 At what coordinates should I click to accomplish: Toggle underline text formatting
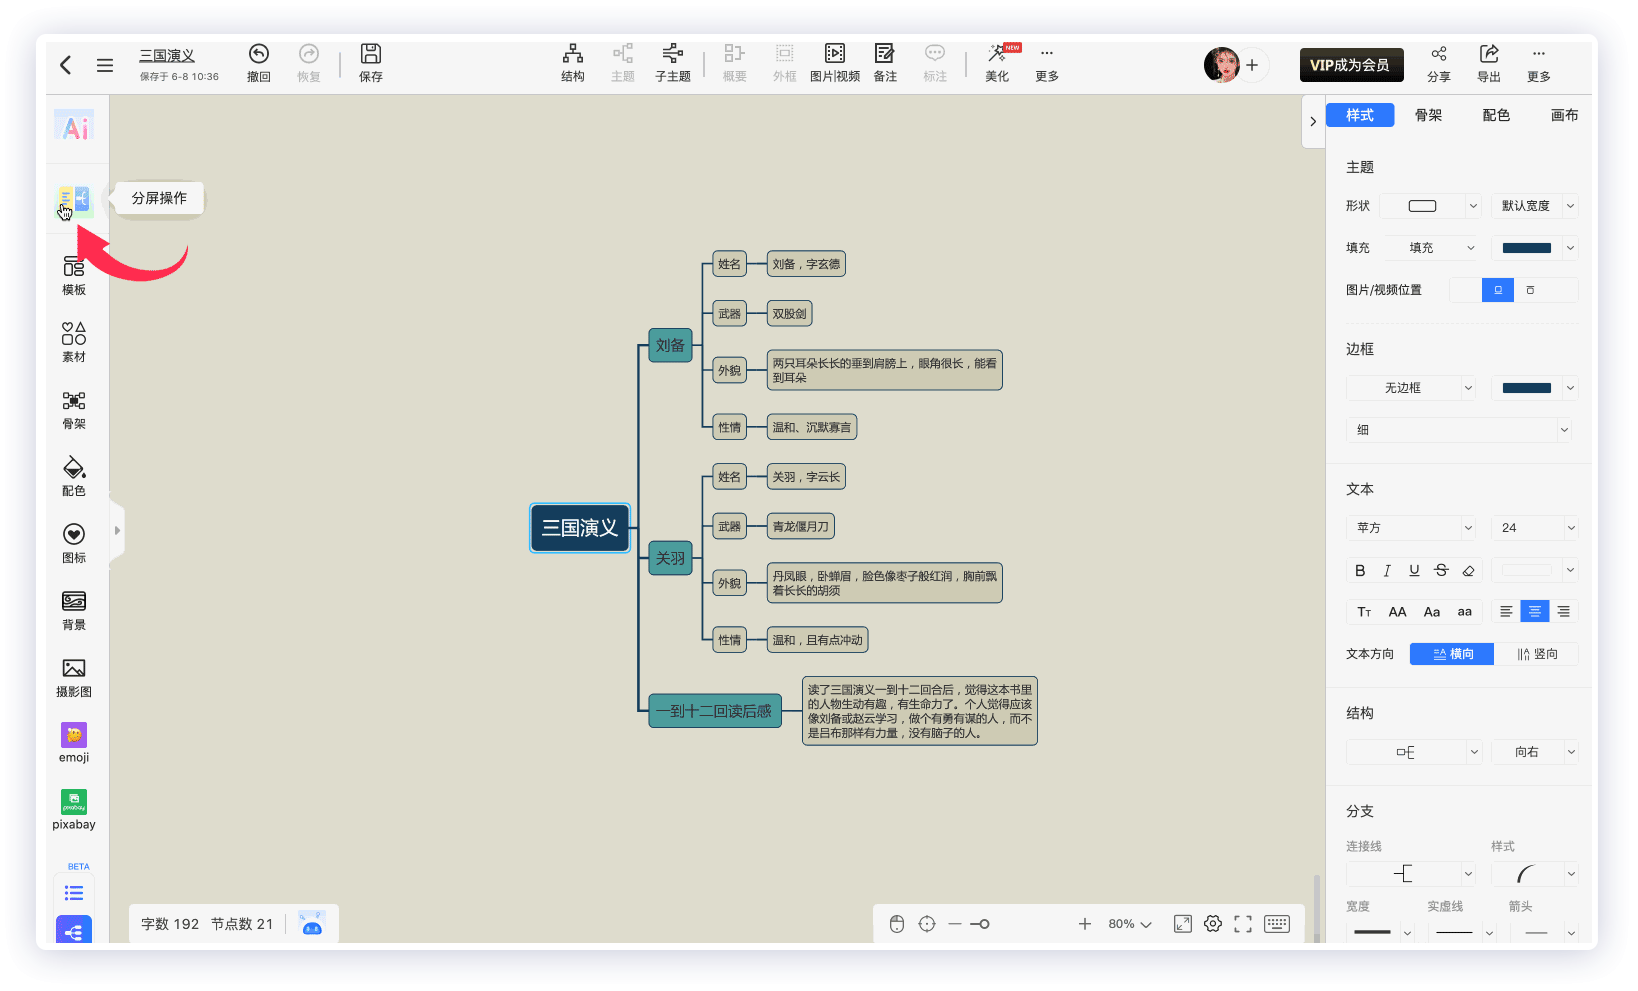click(x=1414, y=570)
